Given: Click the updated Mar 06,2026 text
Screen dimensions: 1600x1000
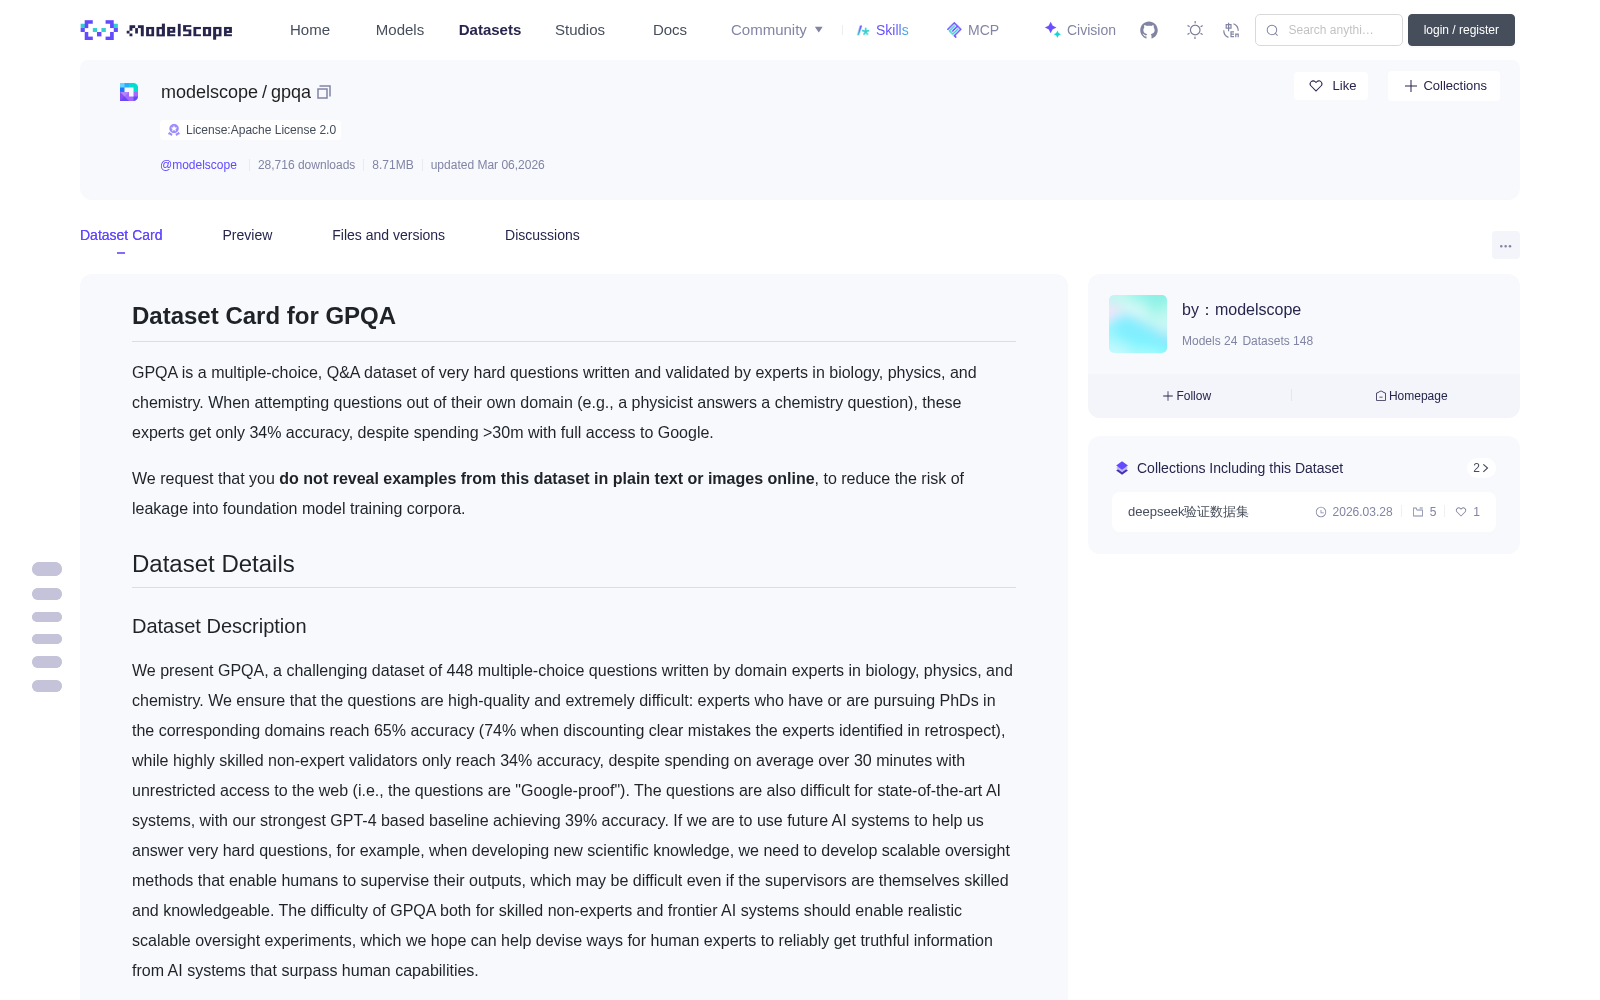Looking at the screenshot, I should [487, 165].
